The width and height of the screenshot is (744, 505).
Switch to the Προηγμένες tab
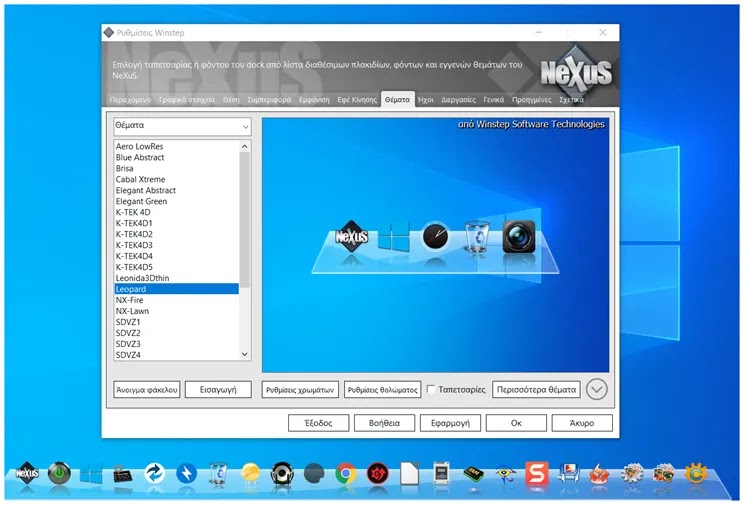pos(531,100)
